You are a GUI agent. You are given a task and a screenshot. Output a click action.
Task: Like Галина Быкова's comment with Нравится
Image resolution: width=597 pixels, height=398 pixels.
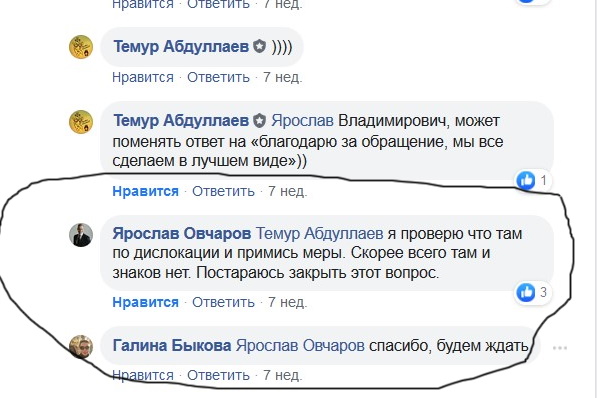pos(143,376)
